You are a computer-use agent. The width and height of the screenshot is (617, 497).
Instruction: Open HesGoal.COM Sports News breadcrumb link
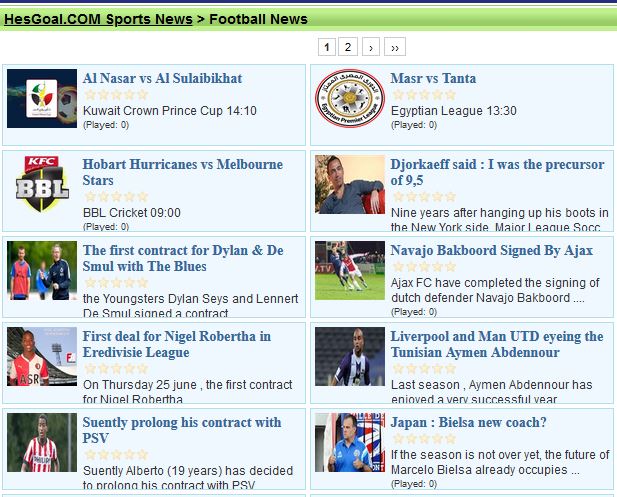[x=98, y=19]
